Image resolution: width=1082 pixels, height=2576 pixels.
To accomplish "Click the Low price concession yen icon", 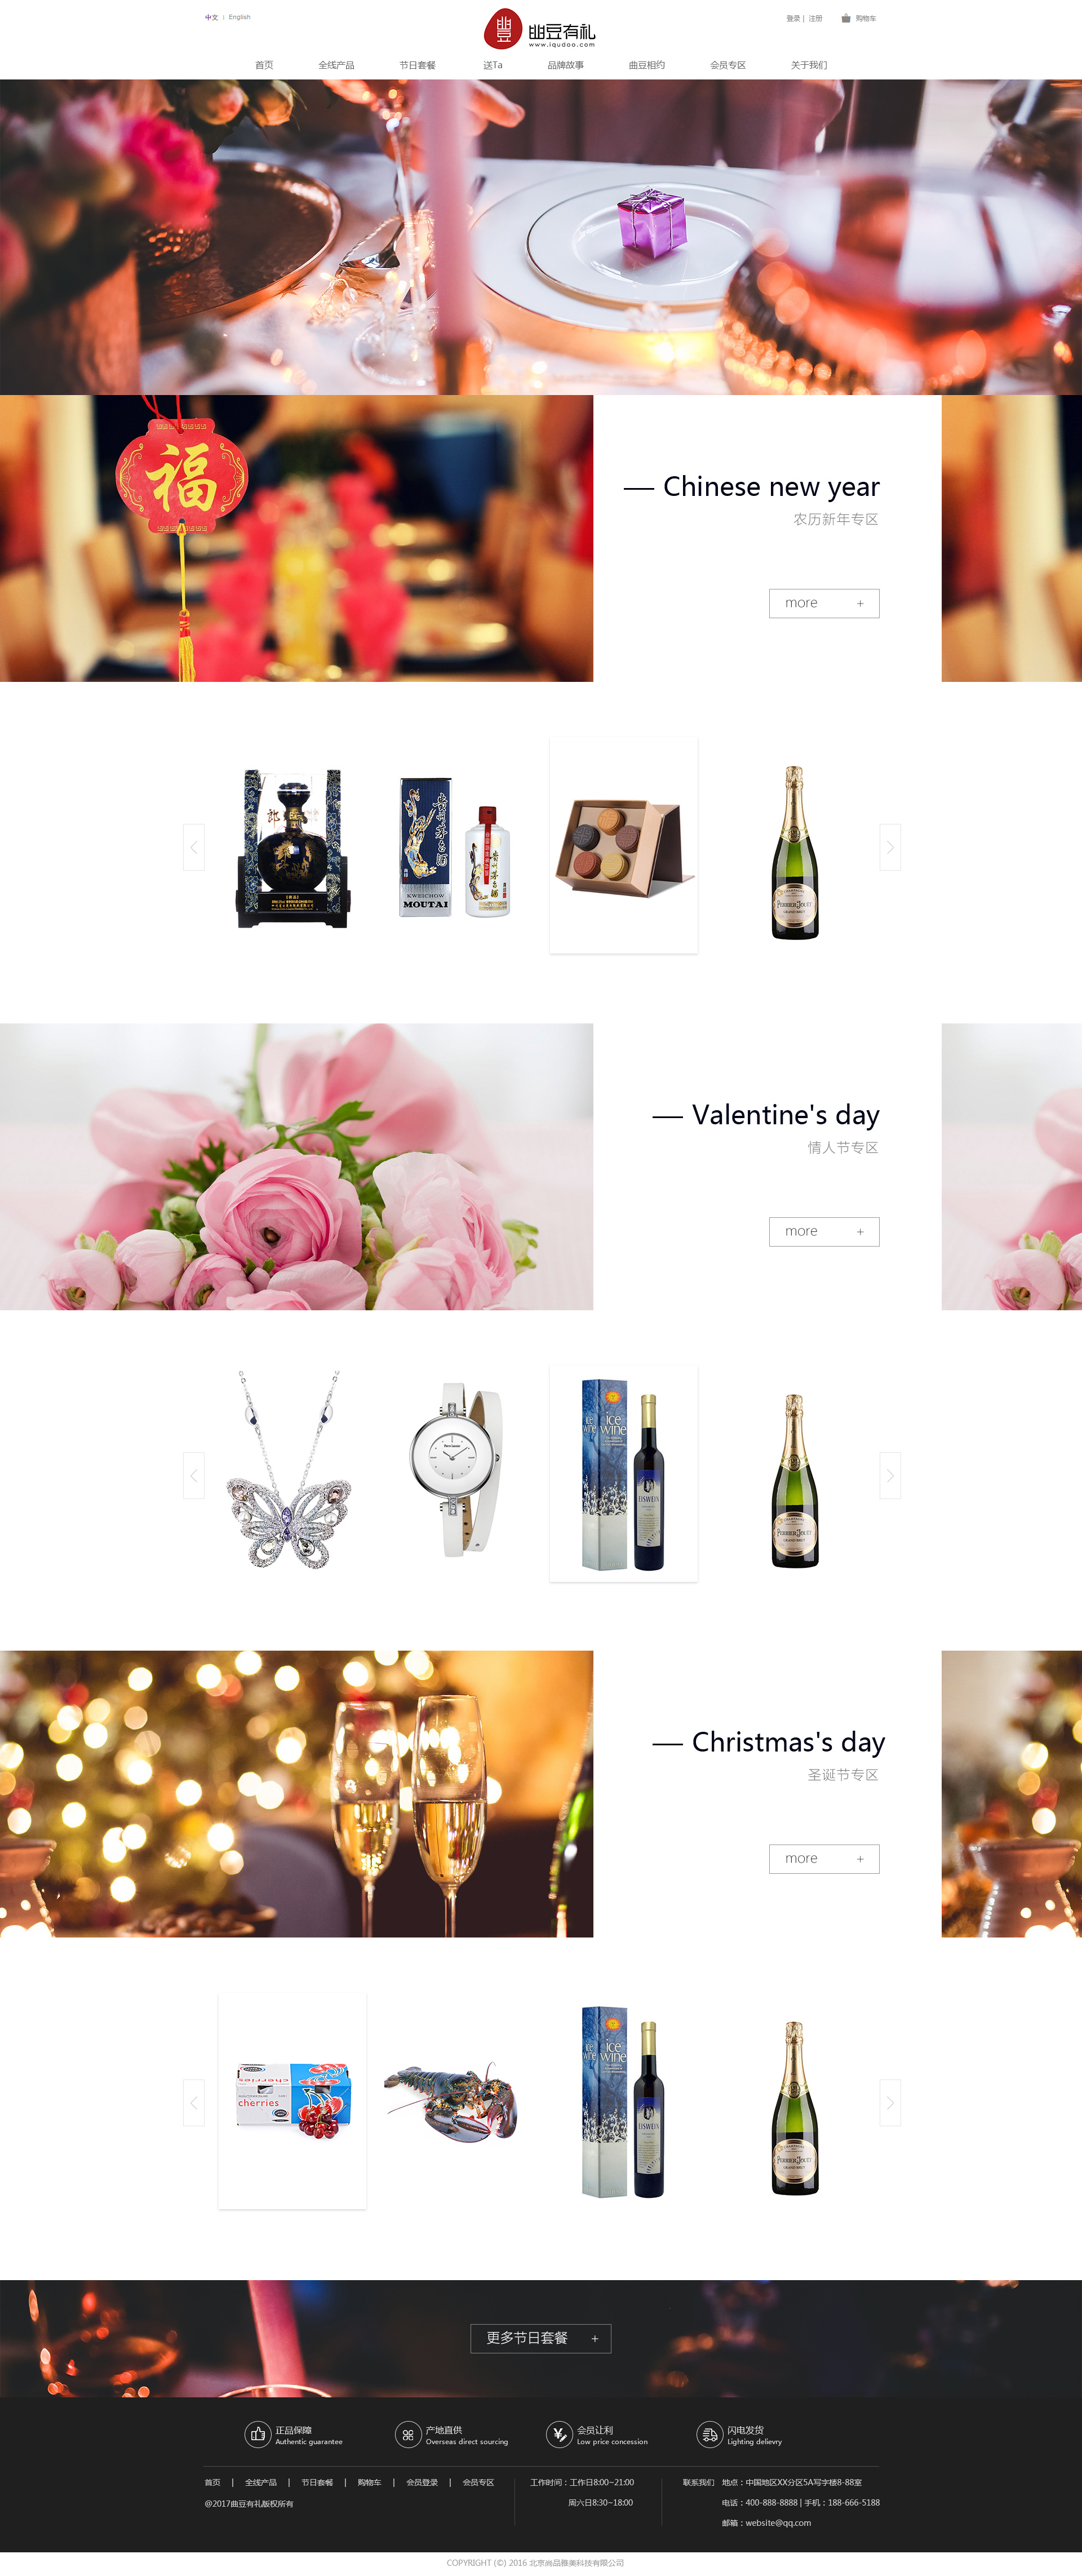I will (x=559, y=2434).
